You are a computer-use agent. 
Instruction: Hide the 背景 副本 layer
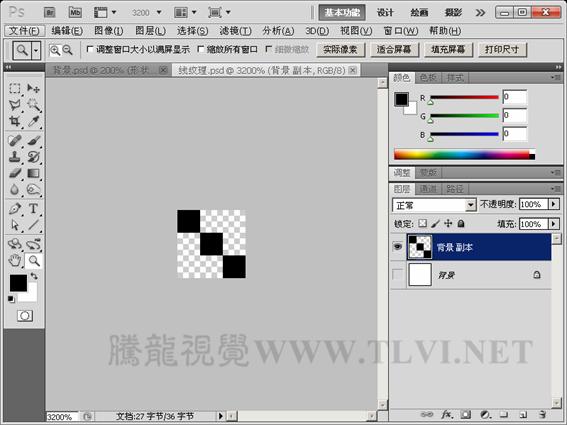[x=398, y=247]
